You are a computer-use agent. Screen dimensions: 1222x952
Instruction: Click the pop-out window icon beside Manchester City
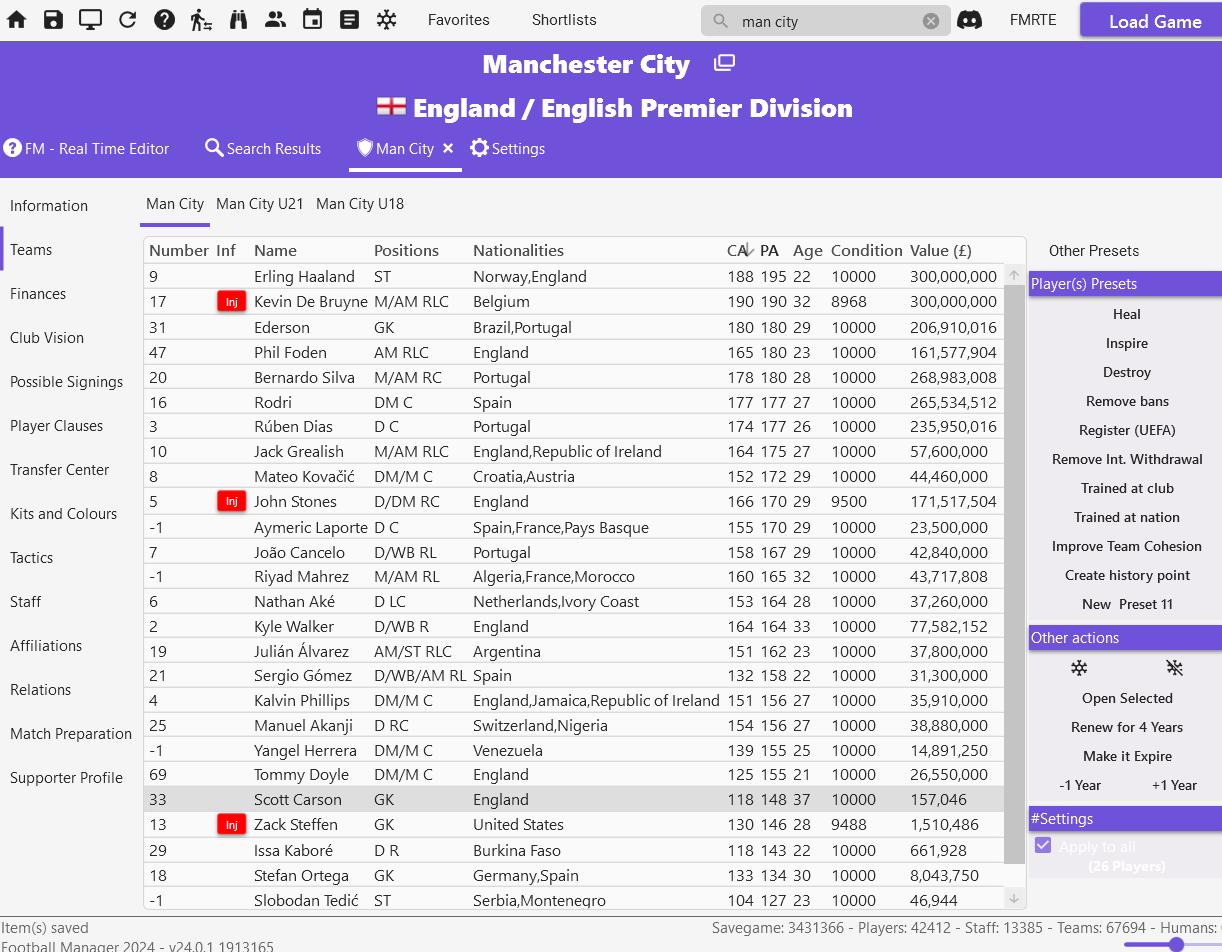click(724, 64)
